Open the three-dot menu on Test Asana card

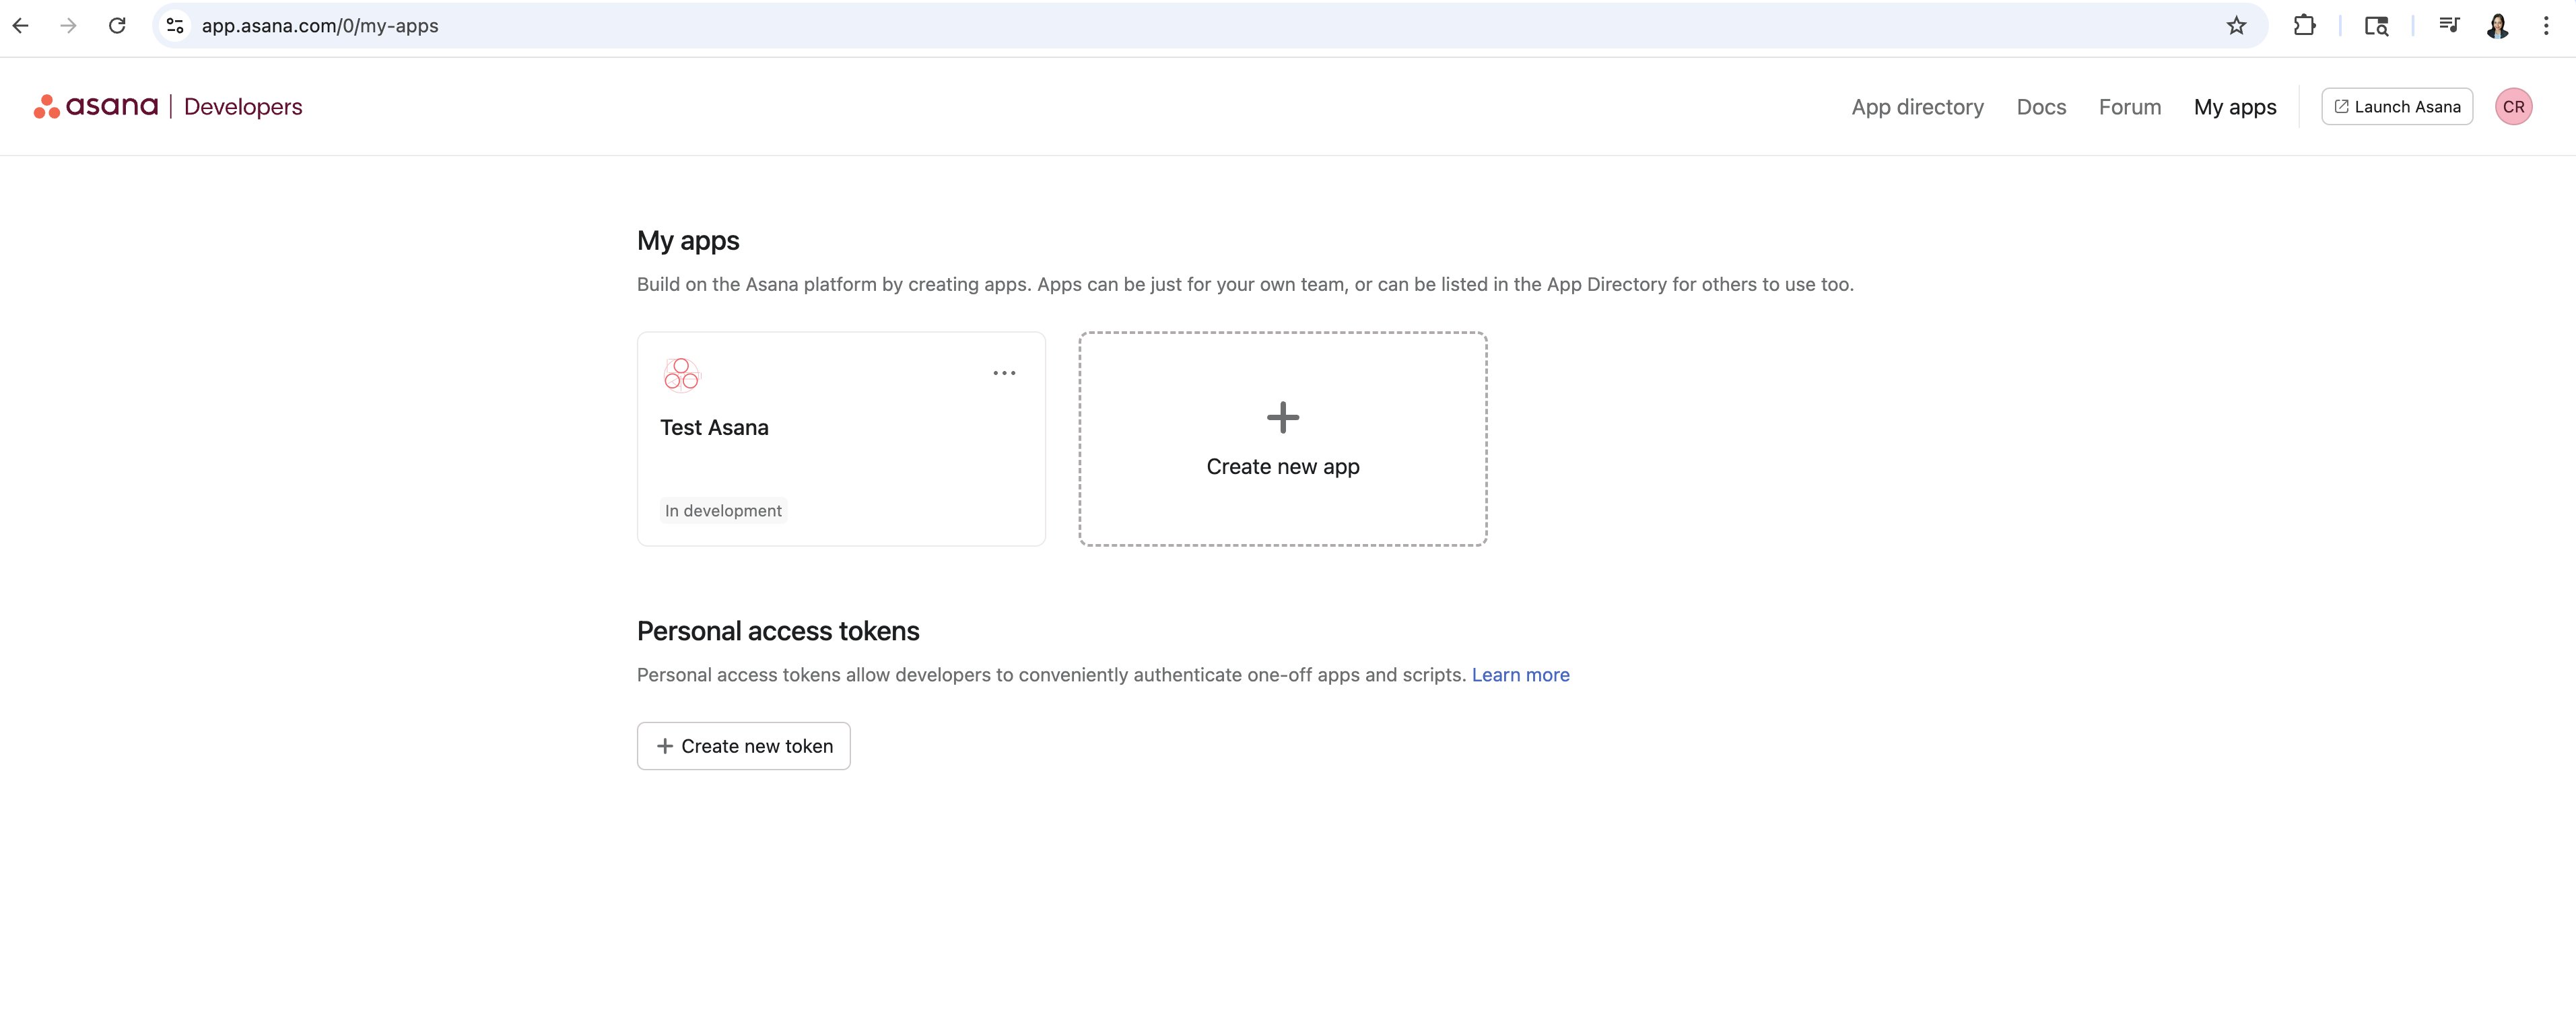pyautogui.click(x=1004, y=372)
